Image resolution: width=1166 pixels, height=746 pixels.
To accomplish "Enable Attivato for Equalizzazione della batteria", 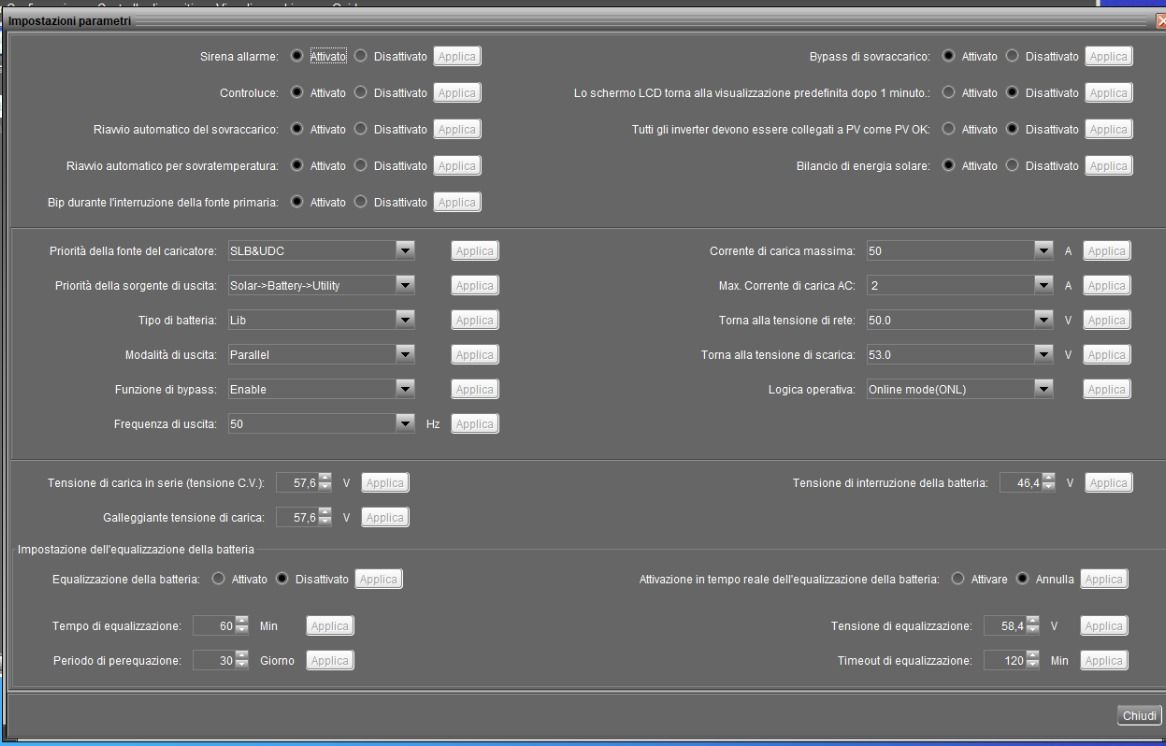I will [218, 579].
